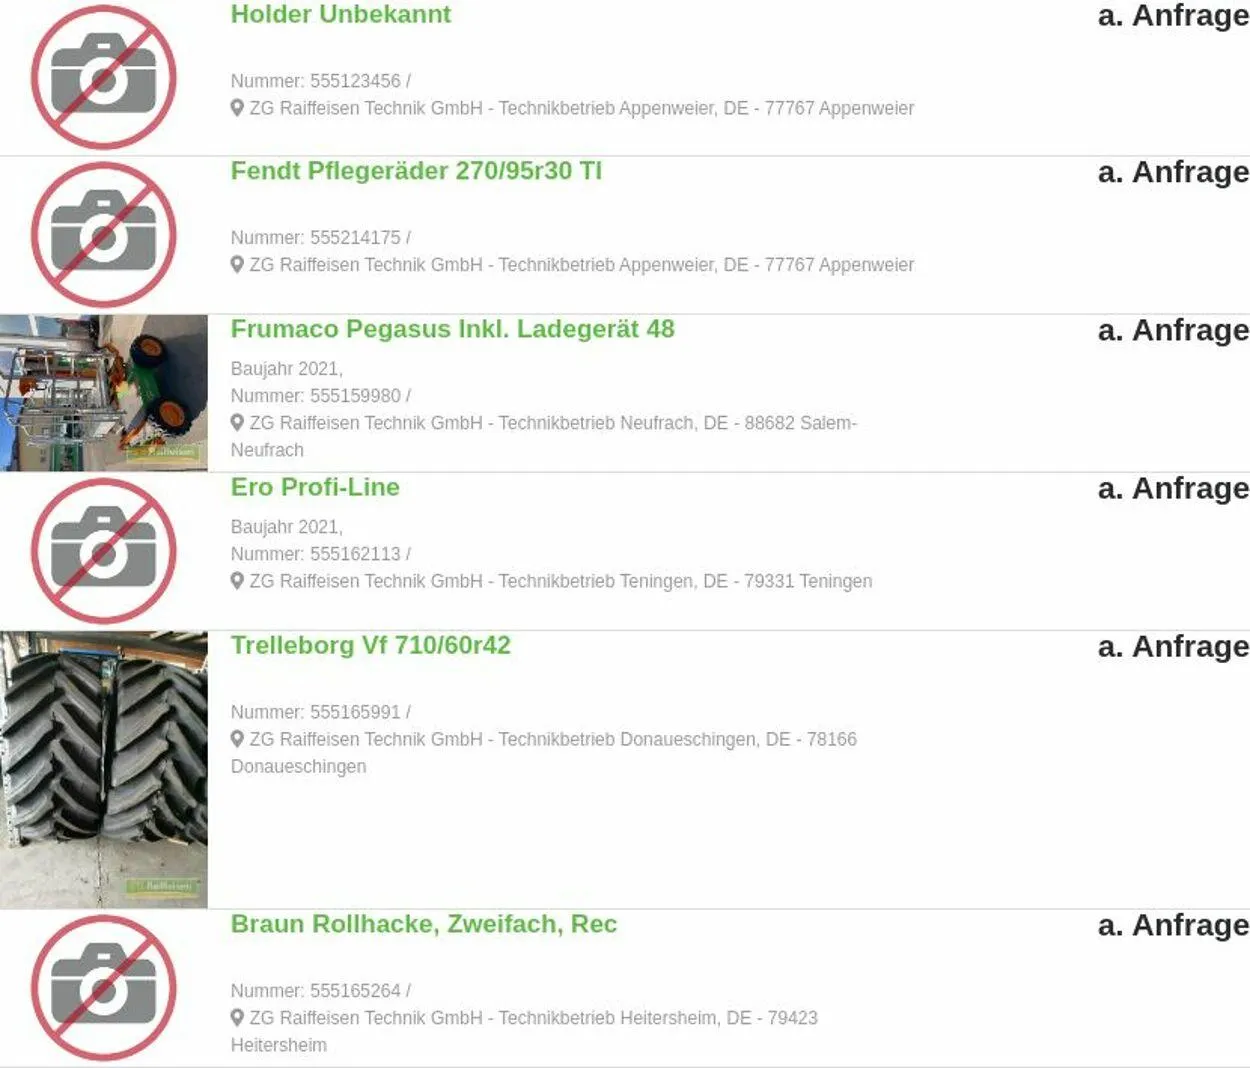Click the no-photo icon for Fendt Pflegeräder
1250x1068 pixels.
point(103,235)
